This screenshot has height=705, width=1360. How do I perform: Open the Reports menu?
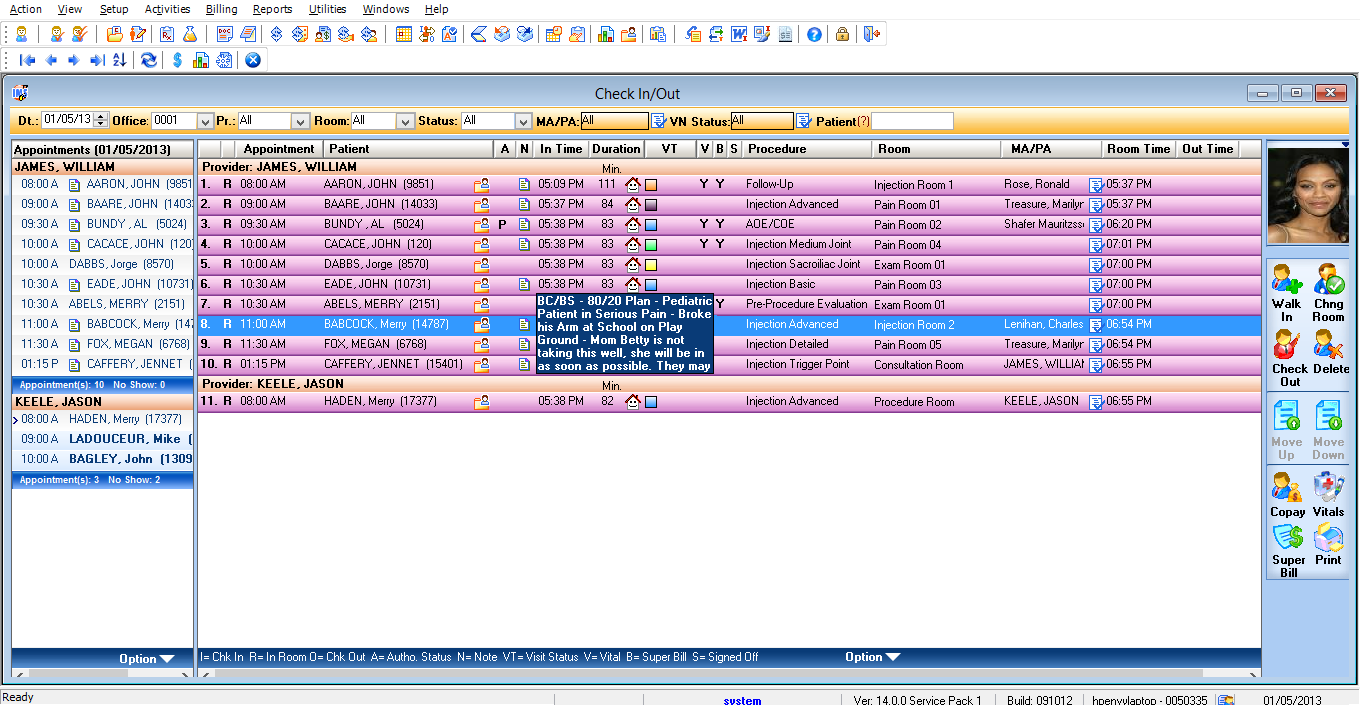point(272,9)
